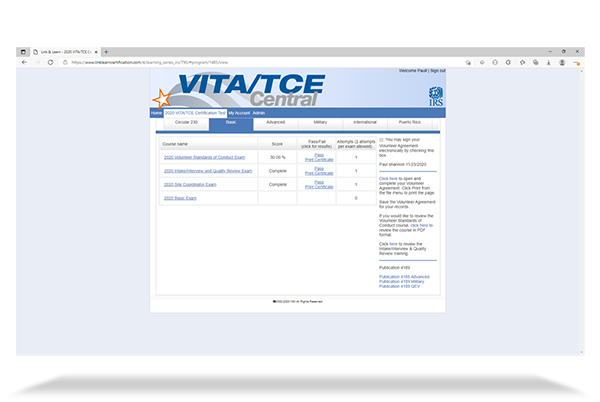This screenshot has height=402, width=600.
Task: Add this page to favorites
Action: (x=468, y=62)
